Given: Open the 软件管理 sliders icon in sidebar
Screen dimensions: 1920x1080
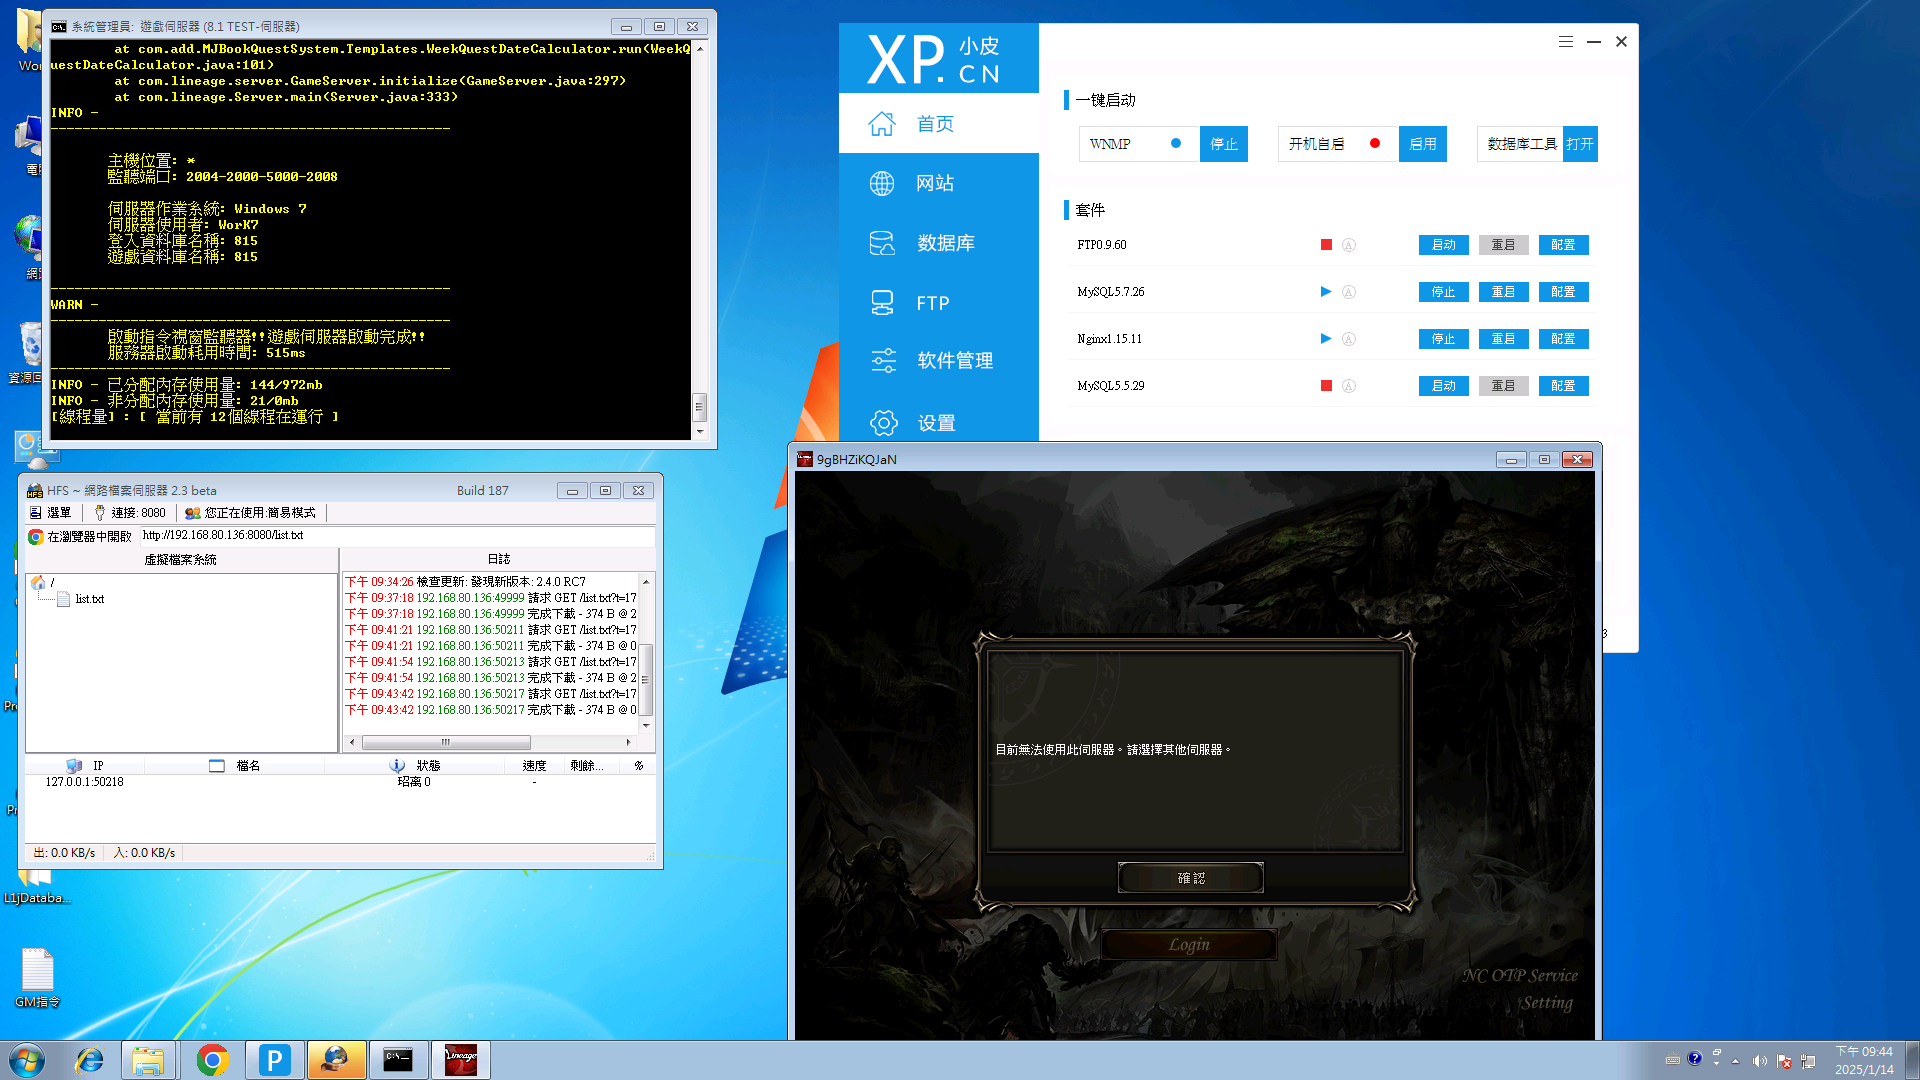Looking at the screenshot, I should (x=883, y=361).
